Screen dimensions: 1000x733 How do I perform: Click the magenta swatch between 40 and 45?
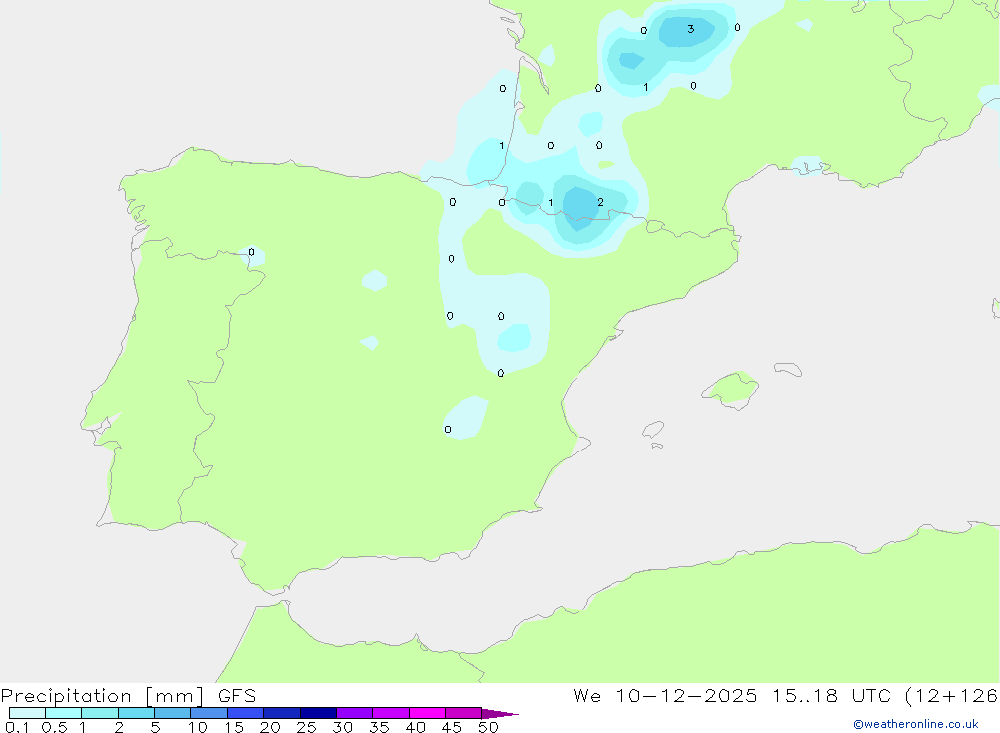pyautogui.click(x=427, y=713)
